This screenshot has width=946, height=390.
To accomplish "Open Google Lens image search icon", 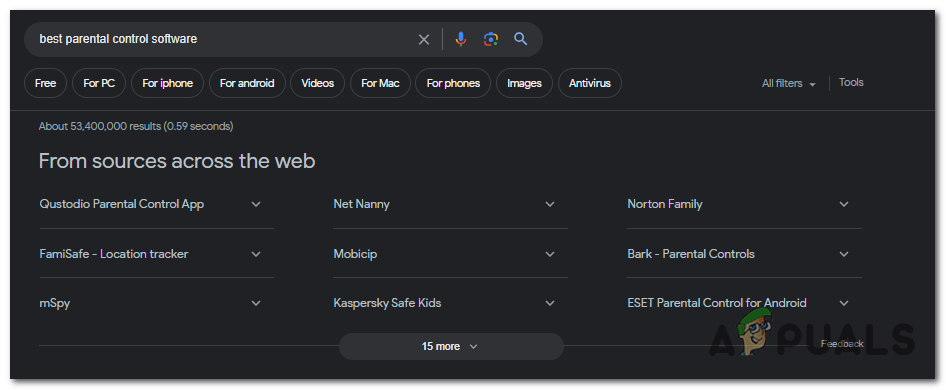I will [491, 40].
